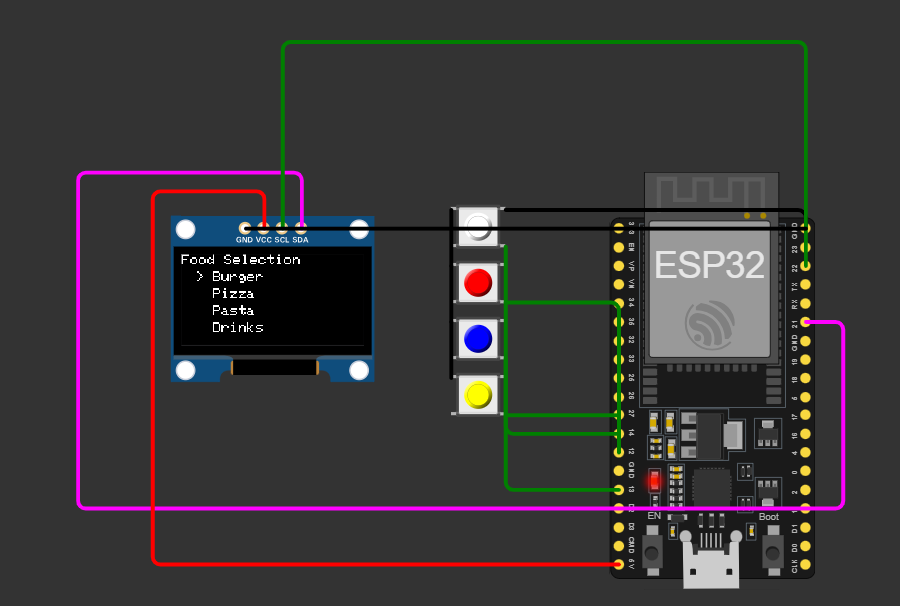
Task: Click the red pushbutton
Action: [478, 283]
